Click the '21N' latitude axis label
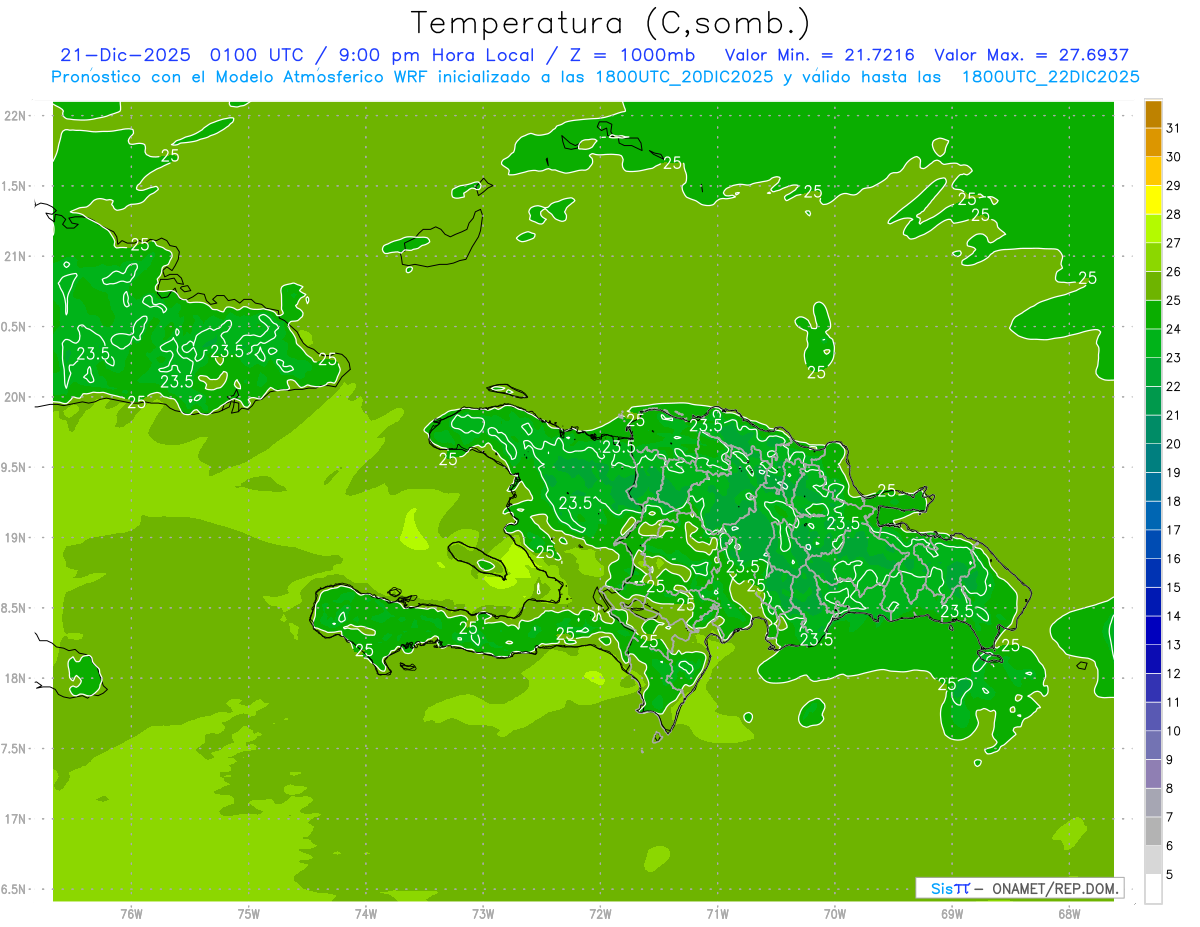Viewport: 1200px width, 927px height. click(15, 257)
